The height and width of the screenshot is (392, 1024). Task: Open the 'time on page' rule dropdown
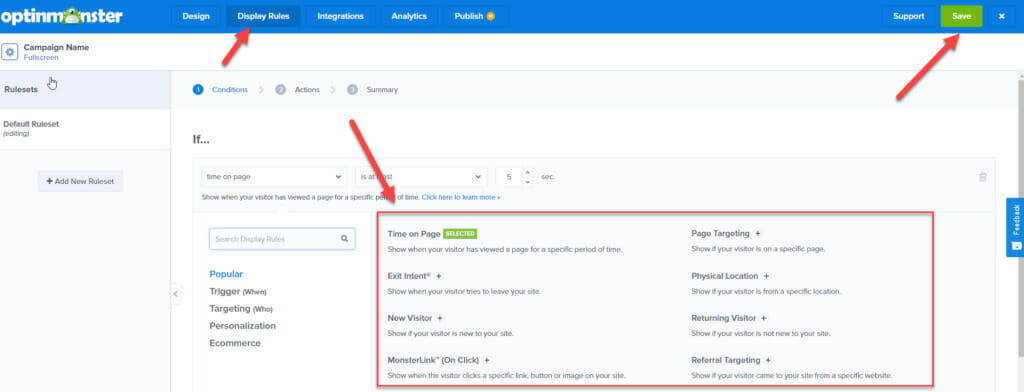(x=274, y=176)
